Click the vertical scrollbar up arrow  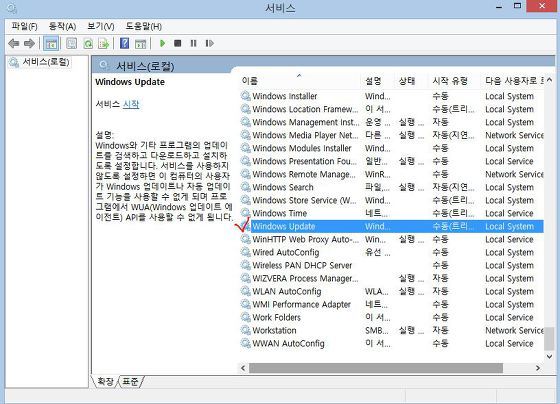tap(549, 80)
